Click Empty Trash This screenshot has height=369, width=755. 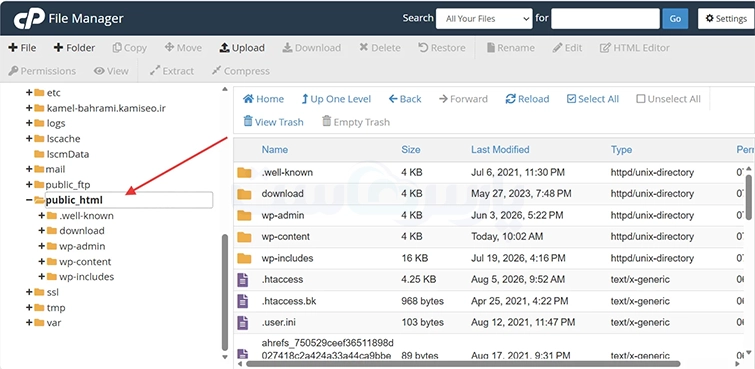click(x=356, y=122)
